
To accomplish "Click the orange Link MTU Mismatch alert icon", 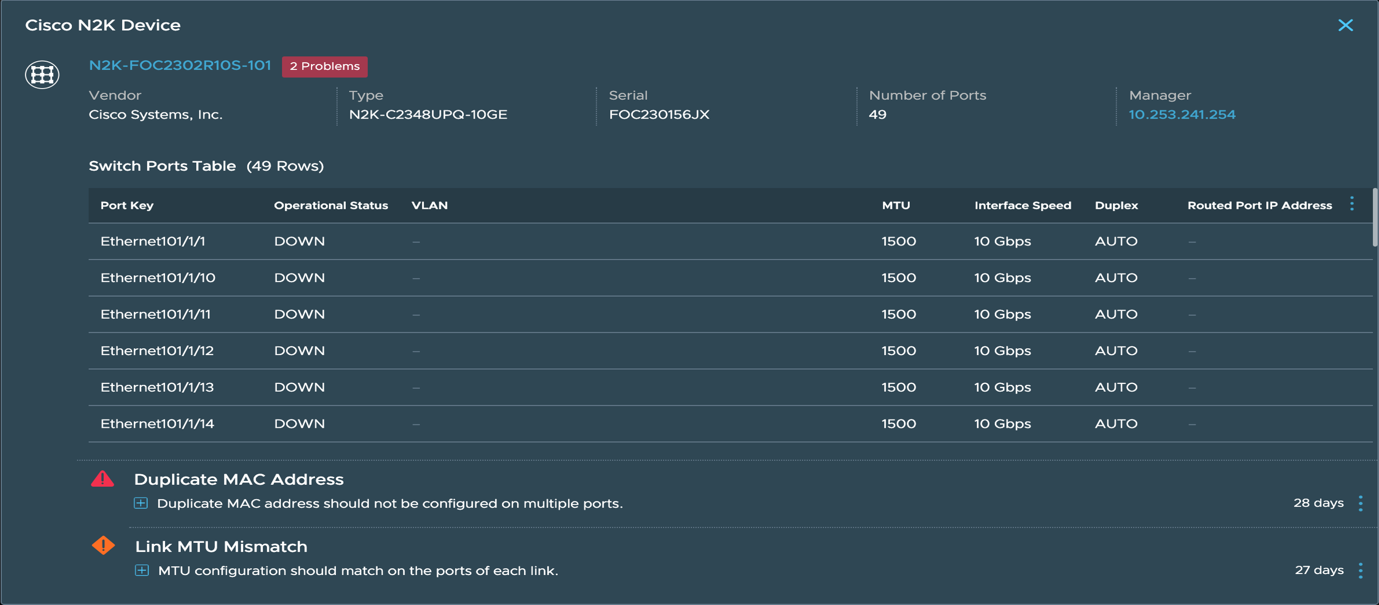I will (x=103, y=545).
